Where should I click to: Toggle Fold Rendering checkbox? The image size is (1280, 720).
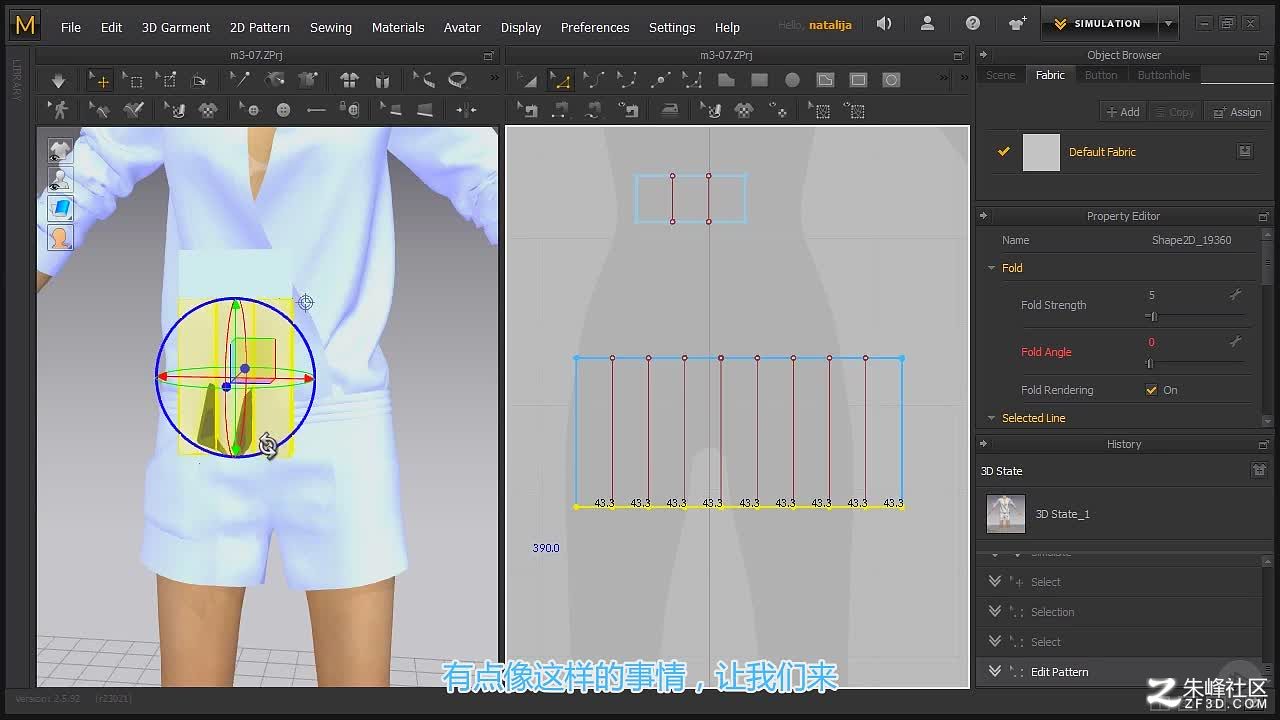(x=1151, y=390)
